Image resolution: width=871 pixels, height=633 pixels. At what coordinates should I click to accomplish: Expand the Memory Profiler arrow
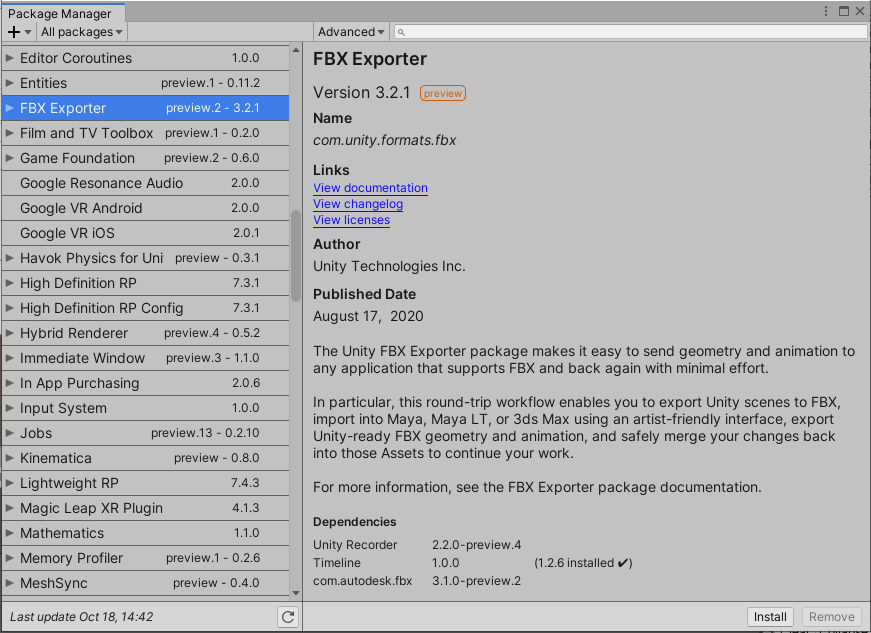coord(9,557)
